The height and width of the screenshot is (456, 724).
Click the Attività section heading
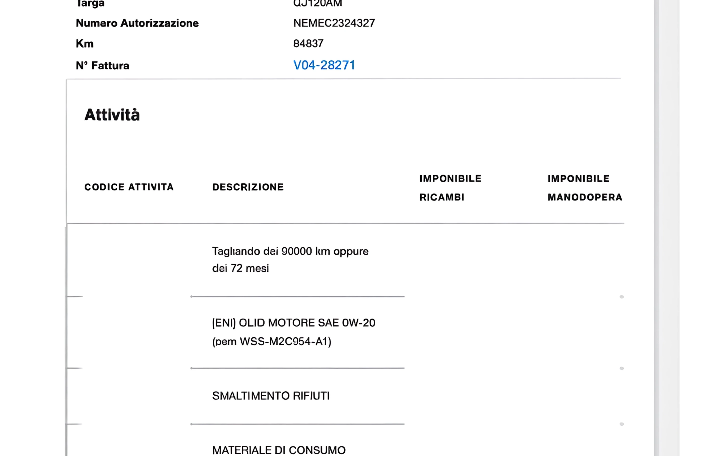coord(112,115)
